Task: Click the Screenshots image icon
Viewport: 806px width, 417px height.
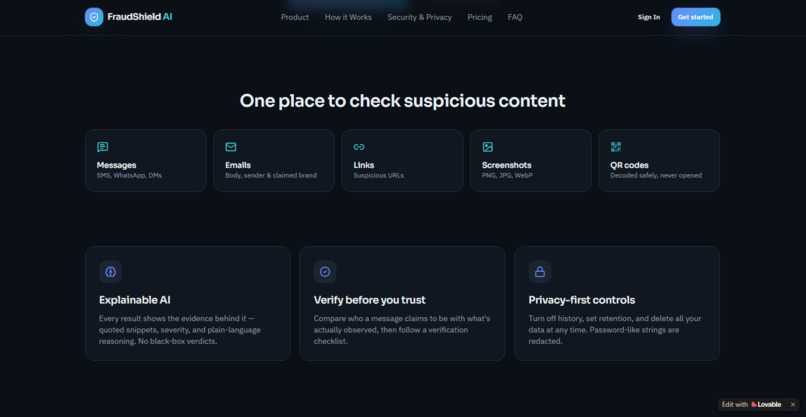Action: coord(487,147)
